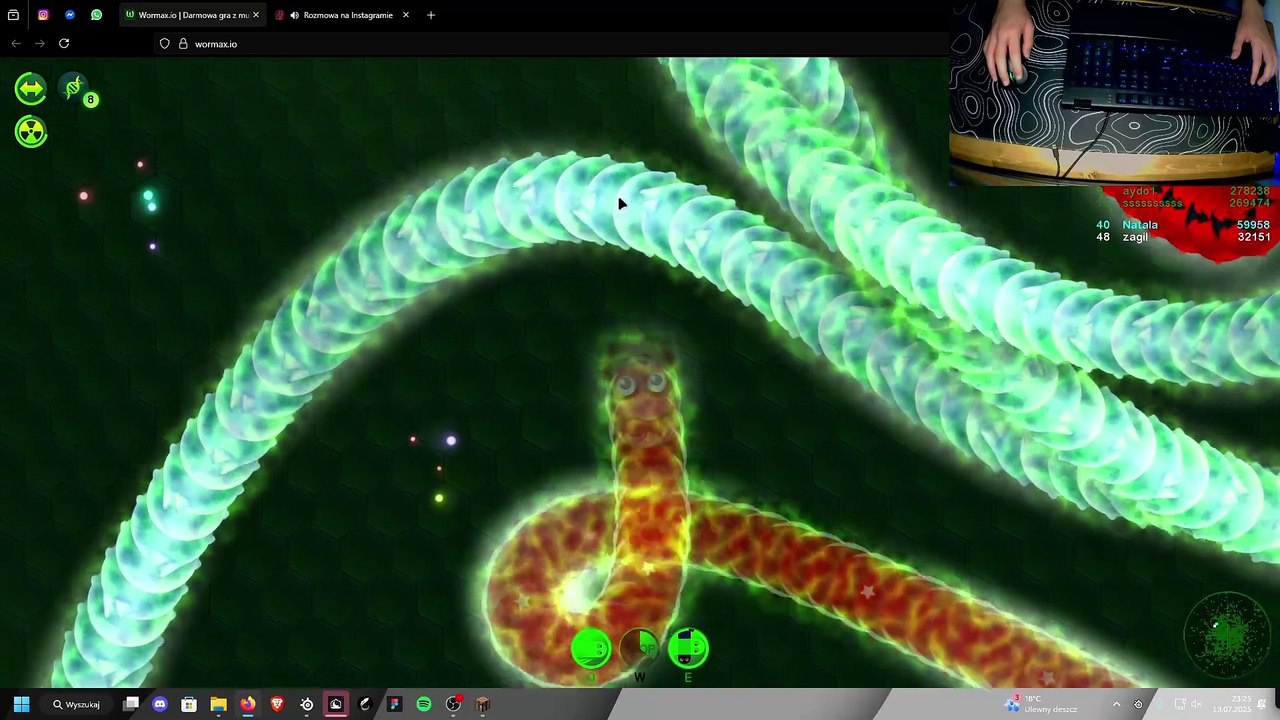This screenshot has height=720, width=1280.
Task: Open the notification bell in the tray
Action: (1262, 704)
